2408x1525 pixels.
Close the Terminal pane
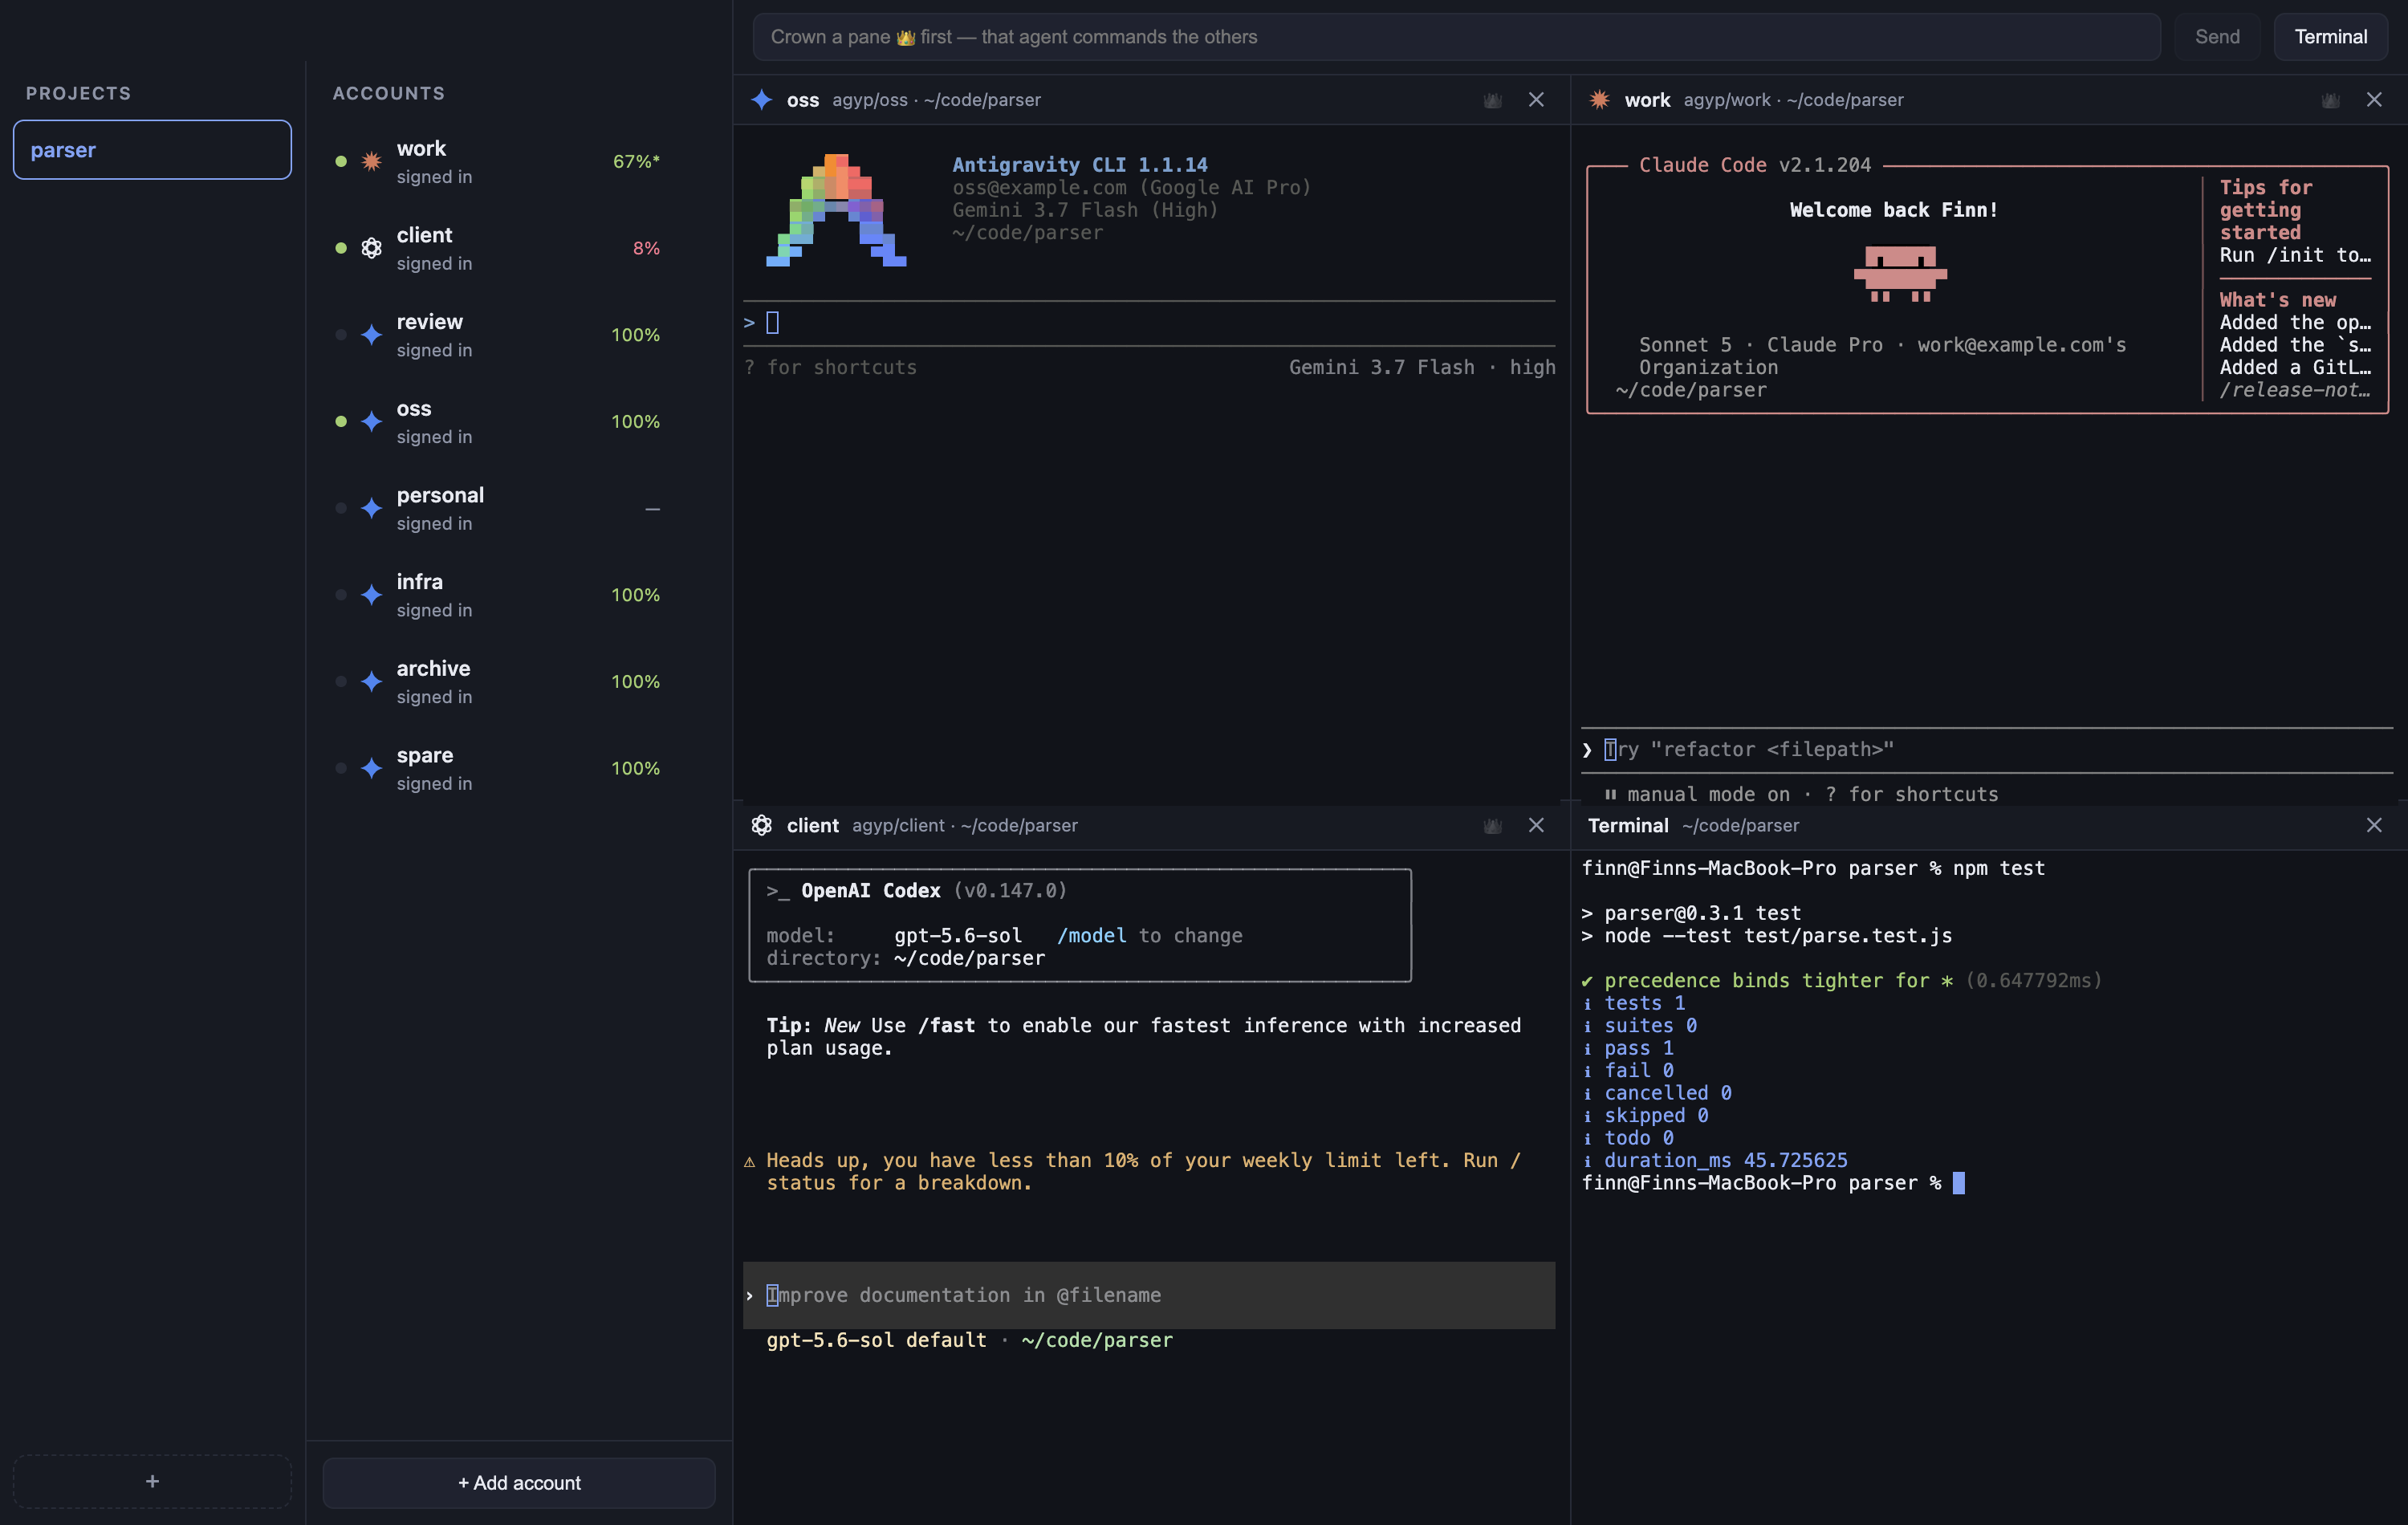coord(2374,825)
